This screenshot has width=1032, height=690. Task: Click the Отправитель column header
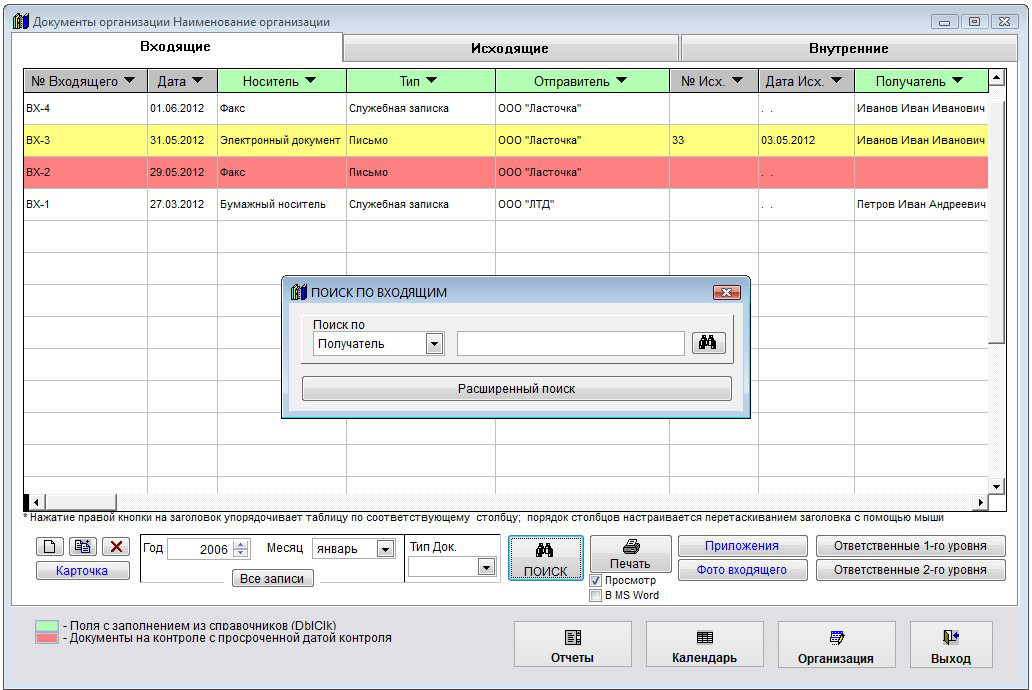pyautogui.click(x=582, y=81)
